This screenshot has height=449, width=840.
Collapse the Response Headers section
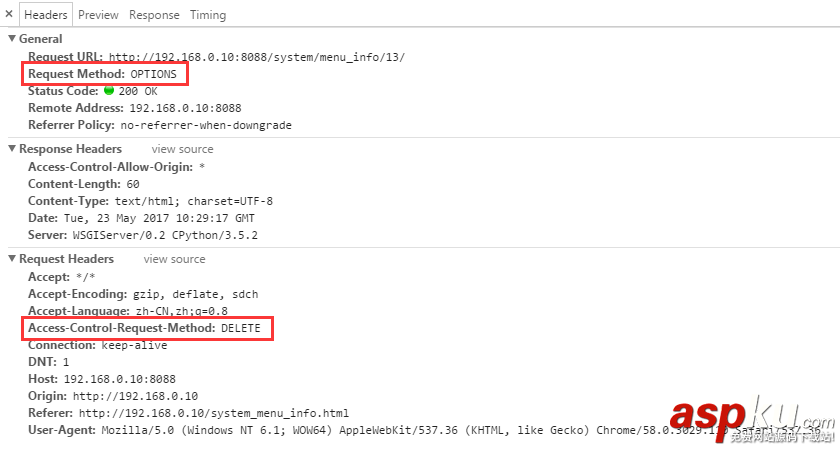(x=11, y=149)
